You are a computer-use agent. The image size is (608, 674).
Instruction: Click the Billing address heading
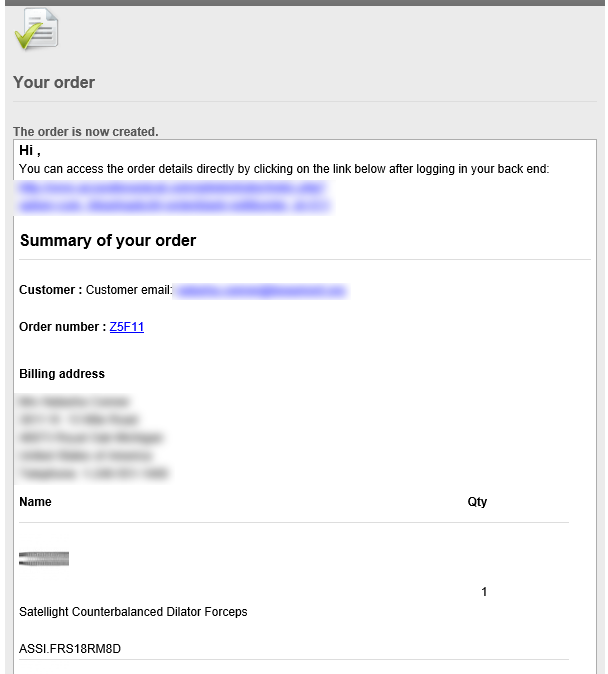[x=62, y=374]
